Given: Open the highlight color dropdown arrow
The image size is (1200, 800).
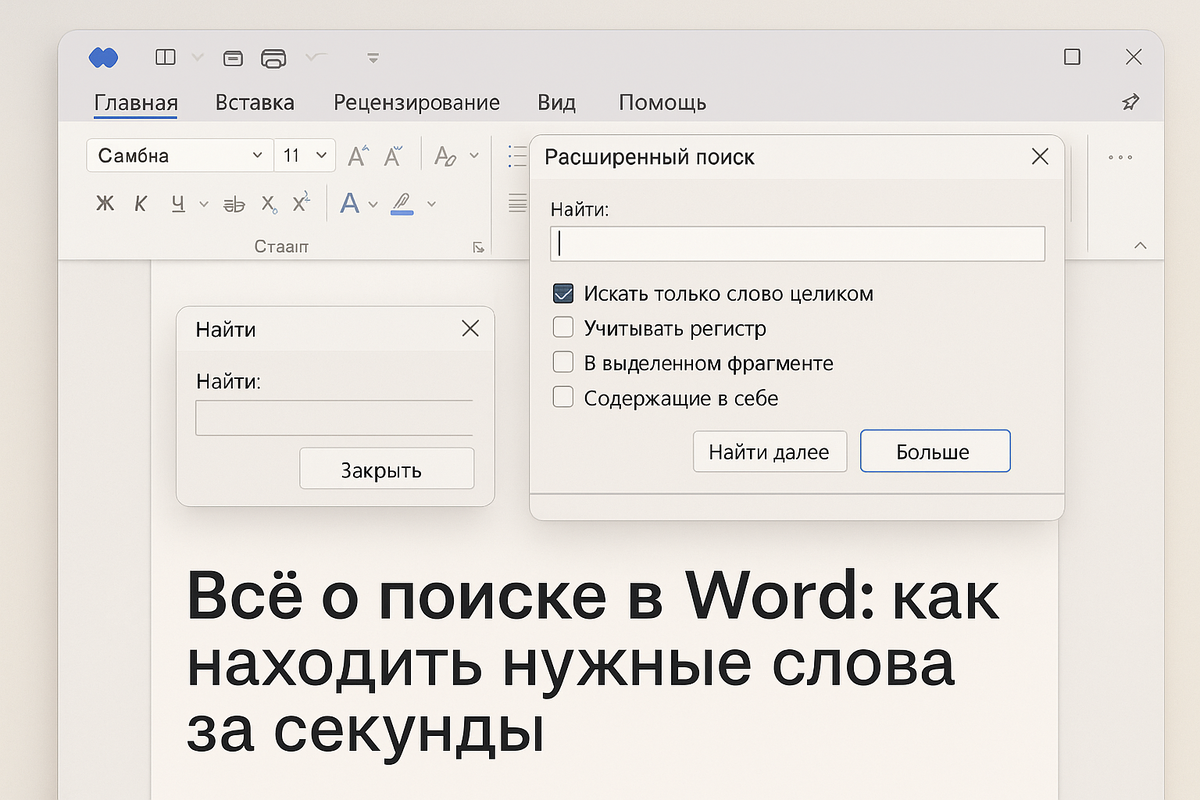Looking at the screenshot, I should 432,204.
